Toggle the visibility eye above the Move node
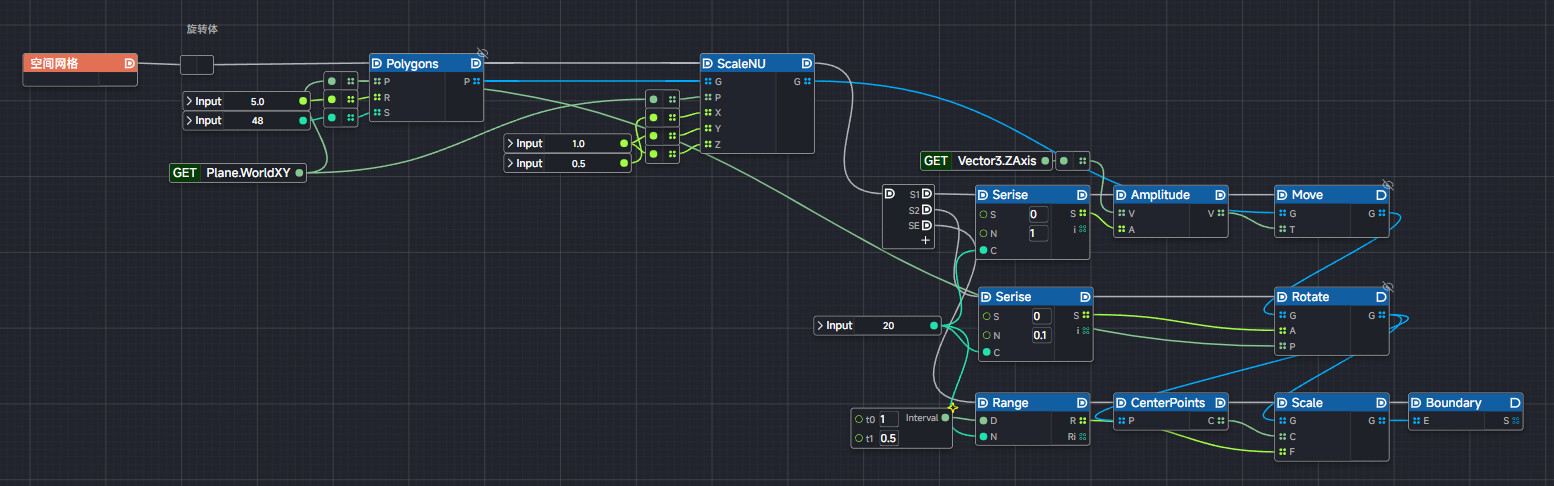1554x486 pixels. click(1387, 185)
